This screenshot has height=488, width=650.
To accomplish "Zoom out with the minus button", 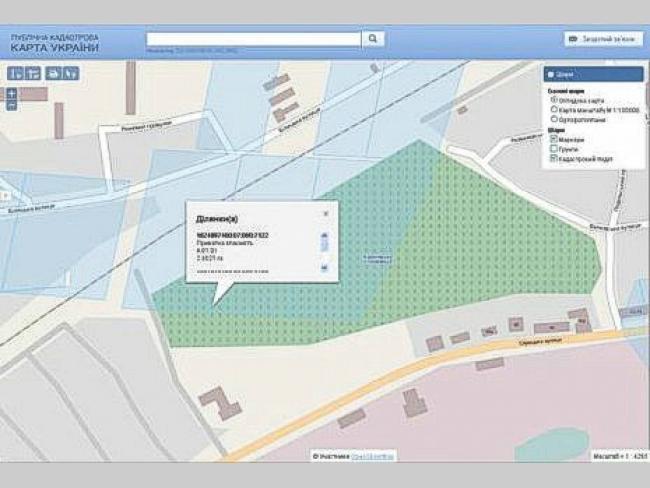I will [x=11, y=104].
